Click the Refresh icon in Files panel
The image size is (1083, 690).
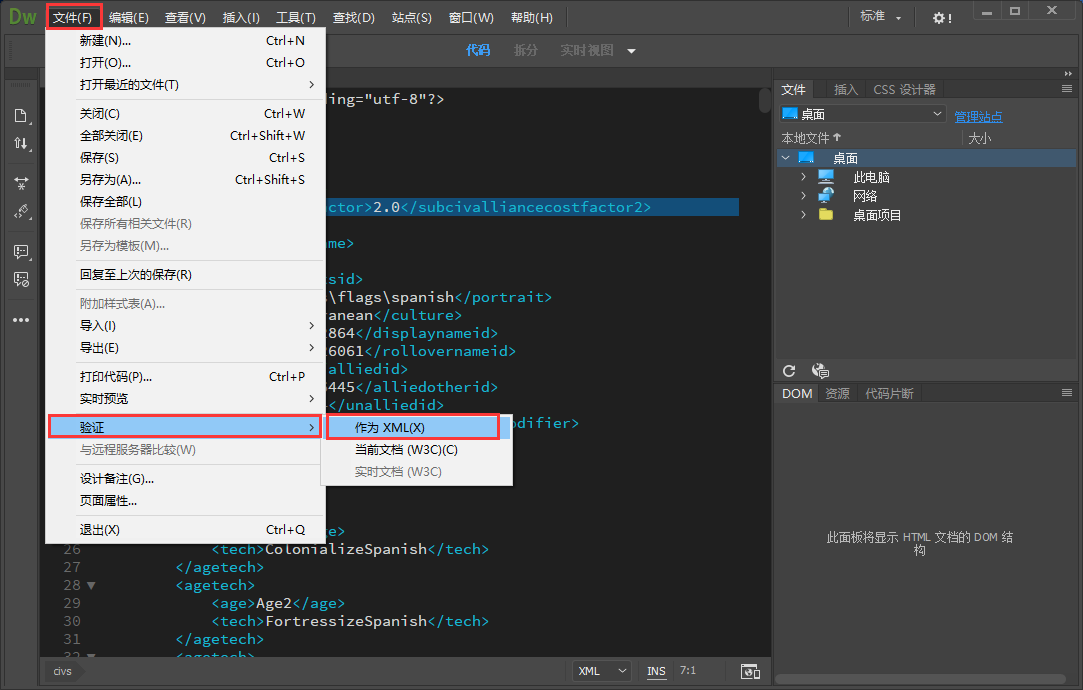pyautogui.click(x=789, y=371)
